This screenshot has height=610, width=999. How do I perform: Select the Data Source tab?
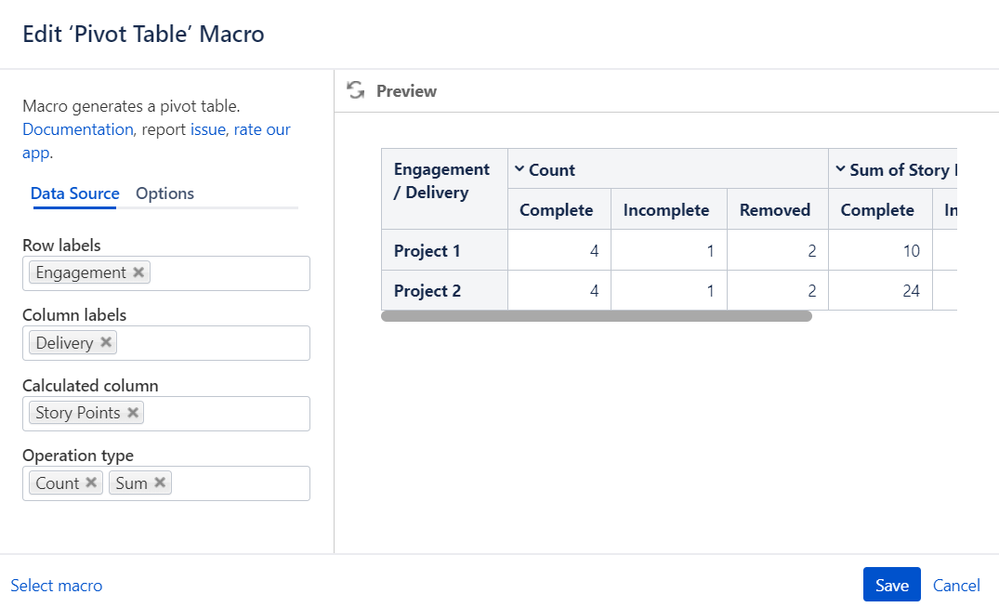pos(75,193)
